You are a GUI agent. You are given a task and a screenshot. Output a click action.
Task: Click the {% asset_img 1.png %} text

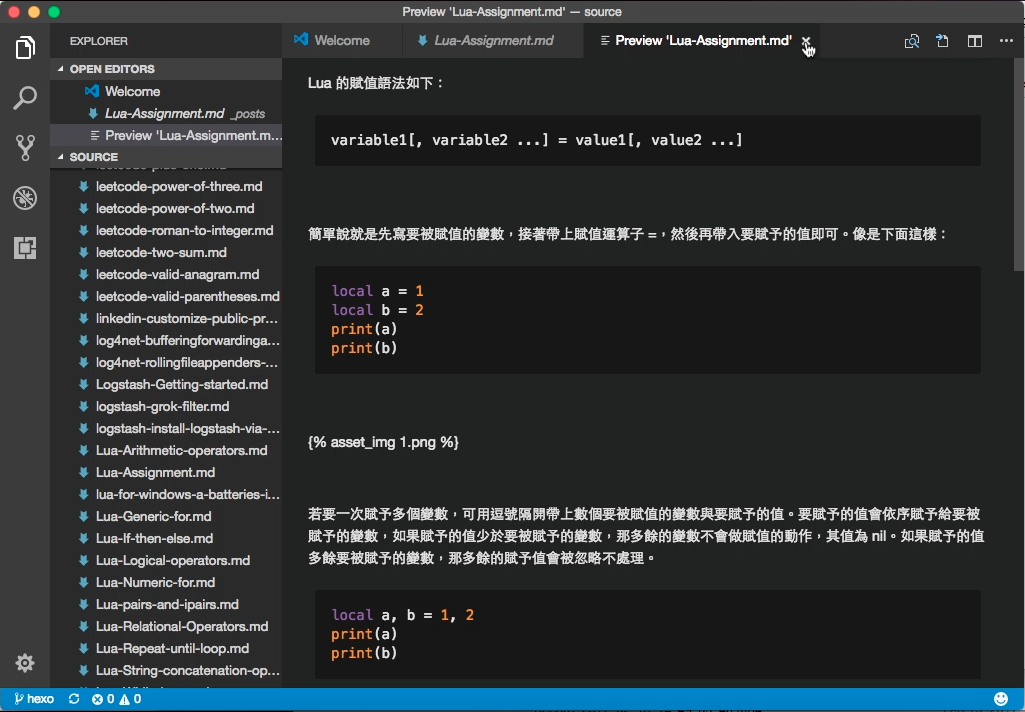click(x=383, y=443)
